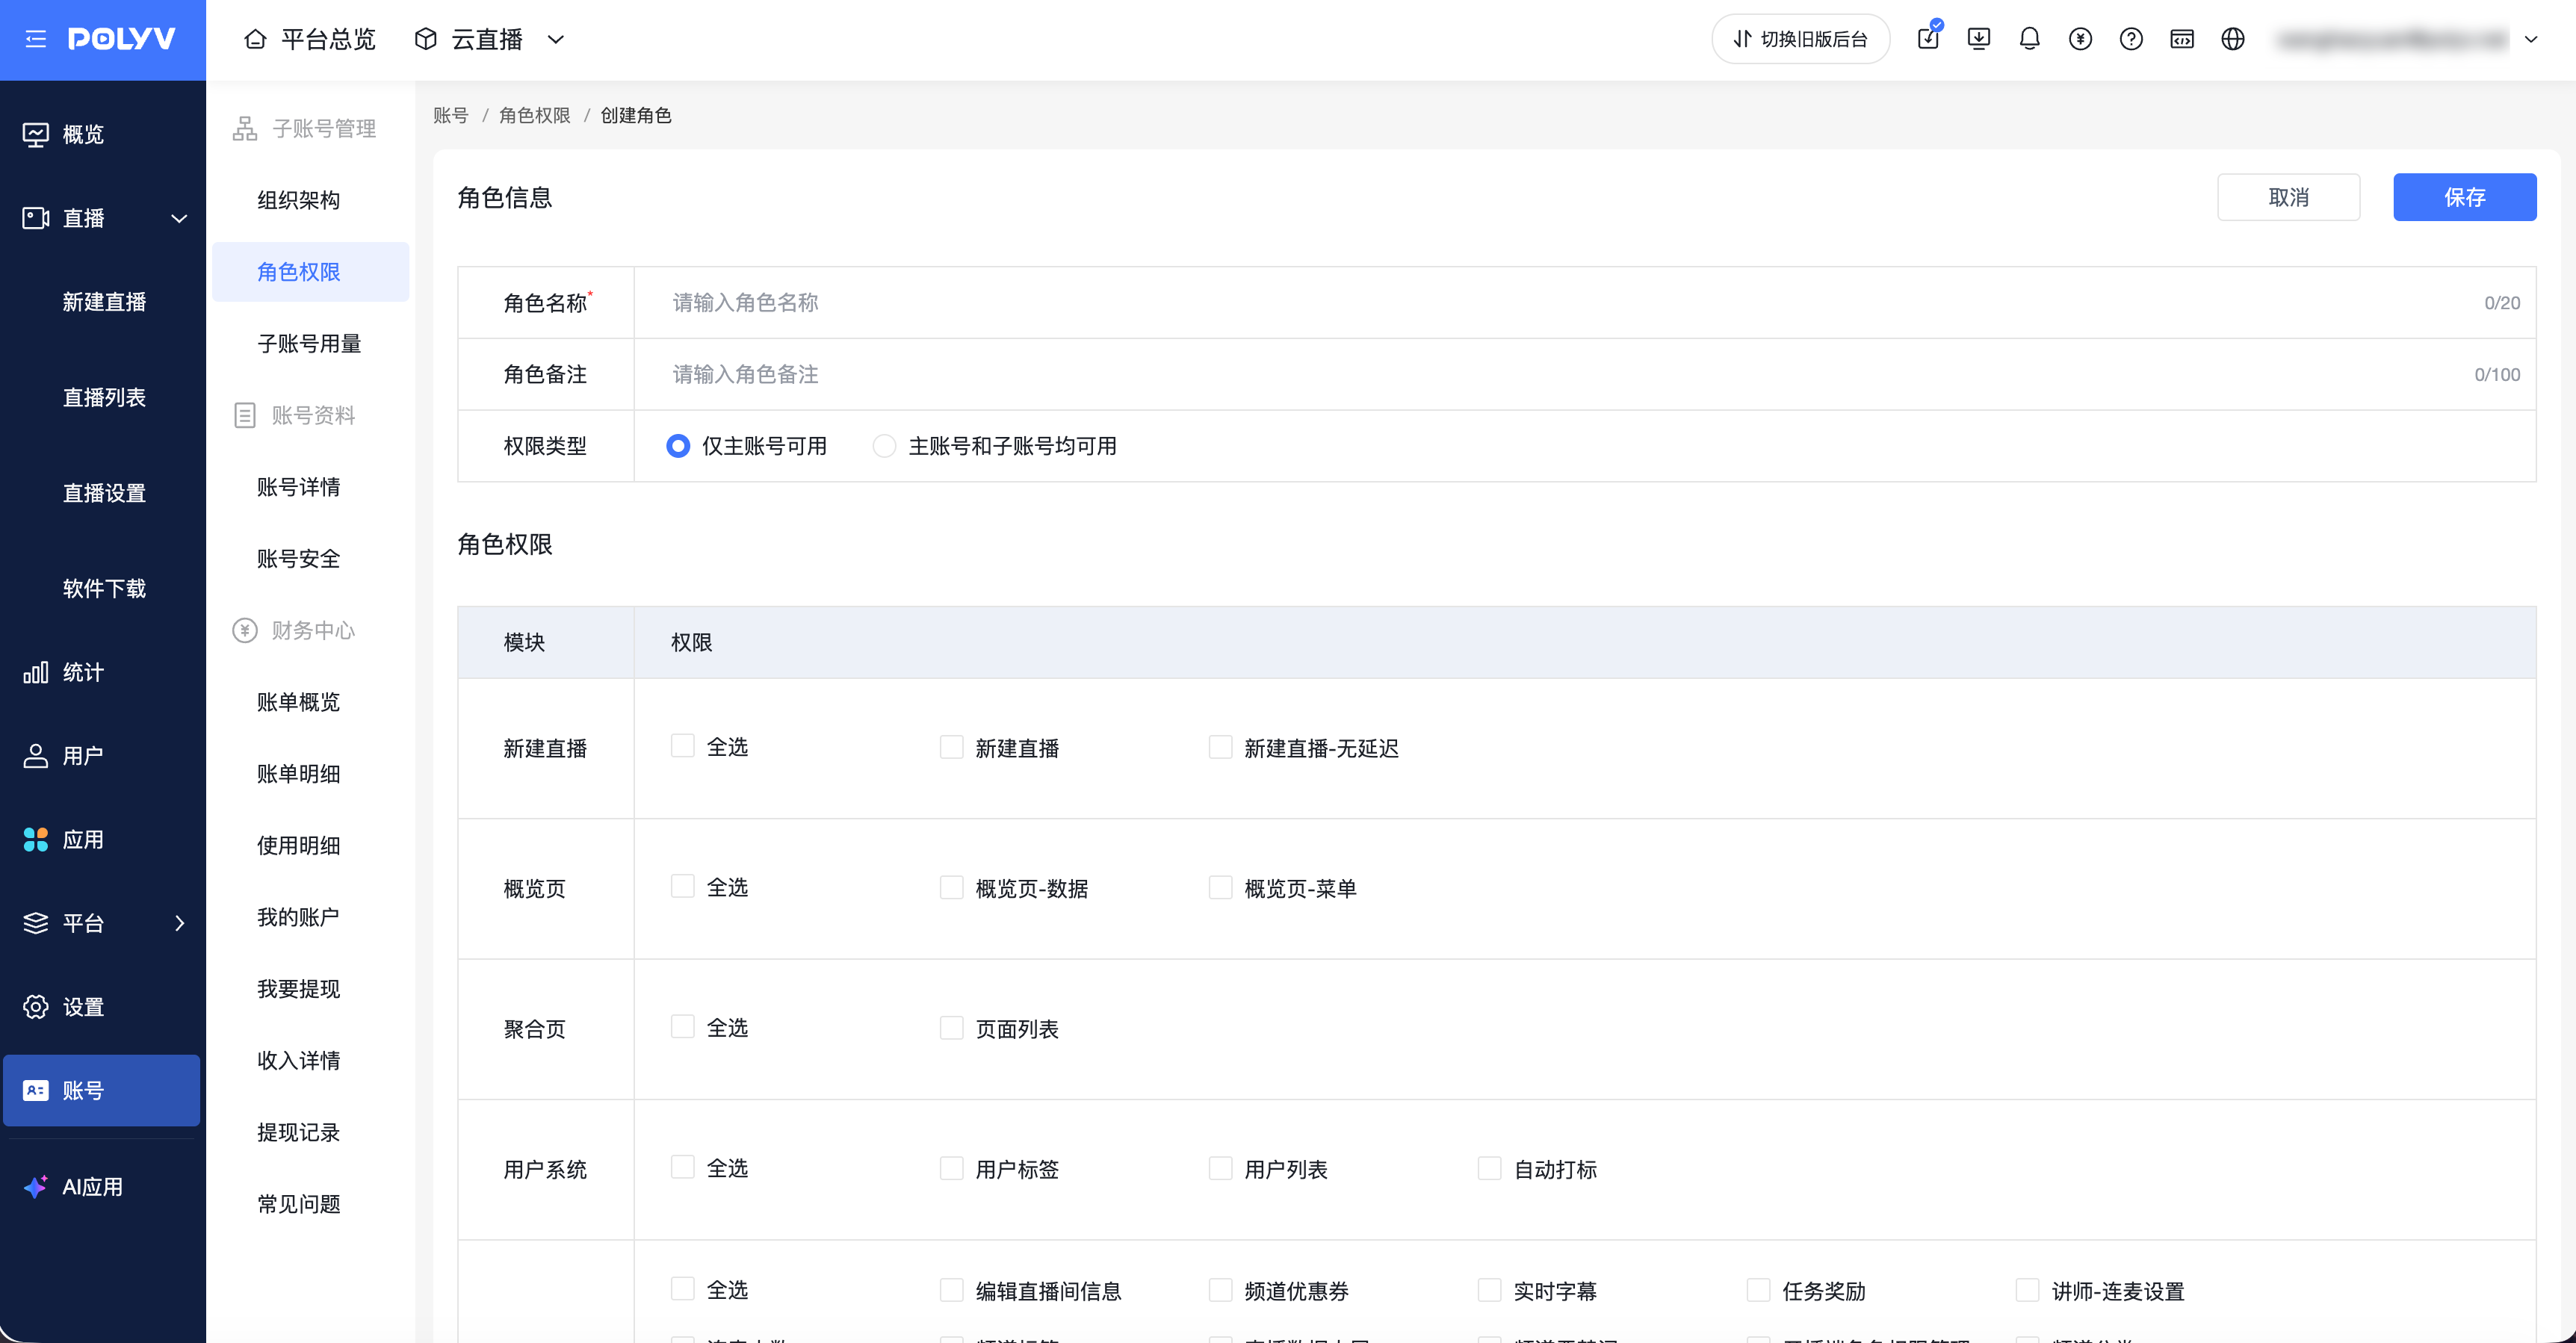Click the 应用 four-dot icon
This screenshot has width=2576, height=1343.
coord(36,840)
